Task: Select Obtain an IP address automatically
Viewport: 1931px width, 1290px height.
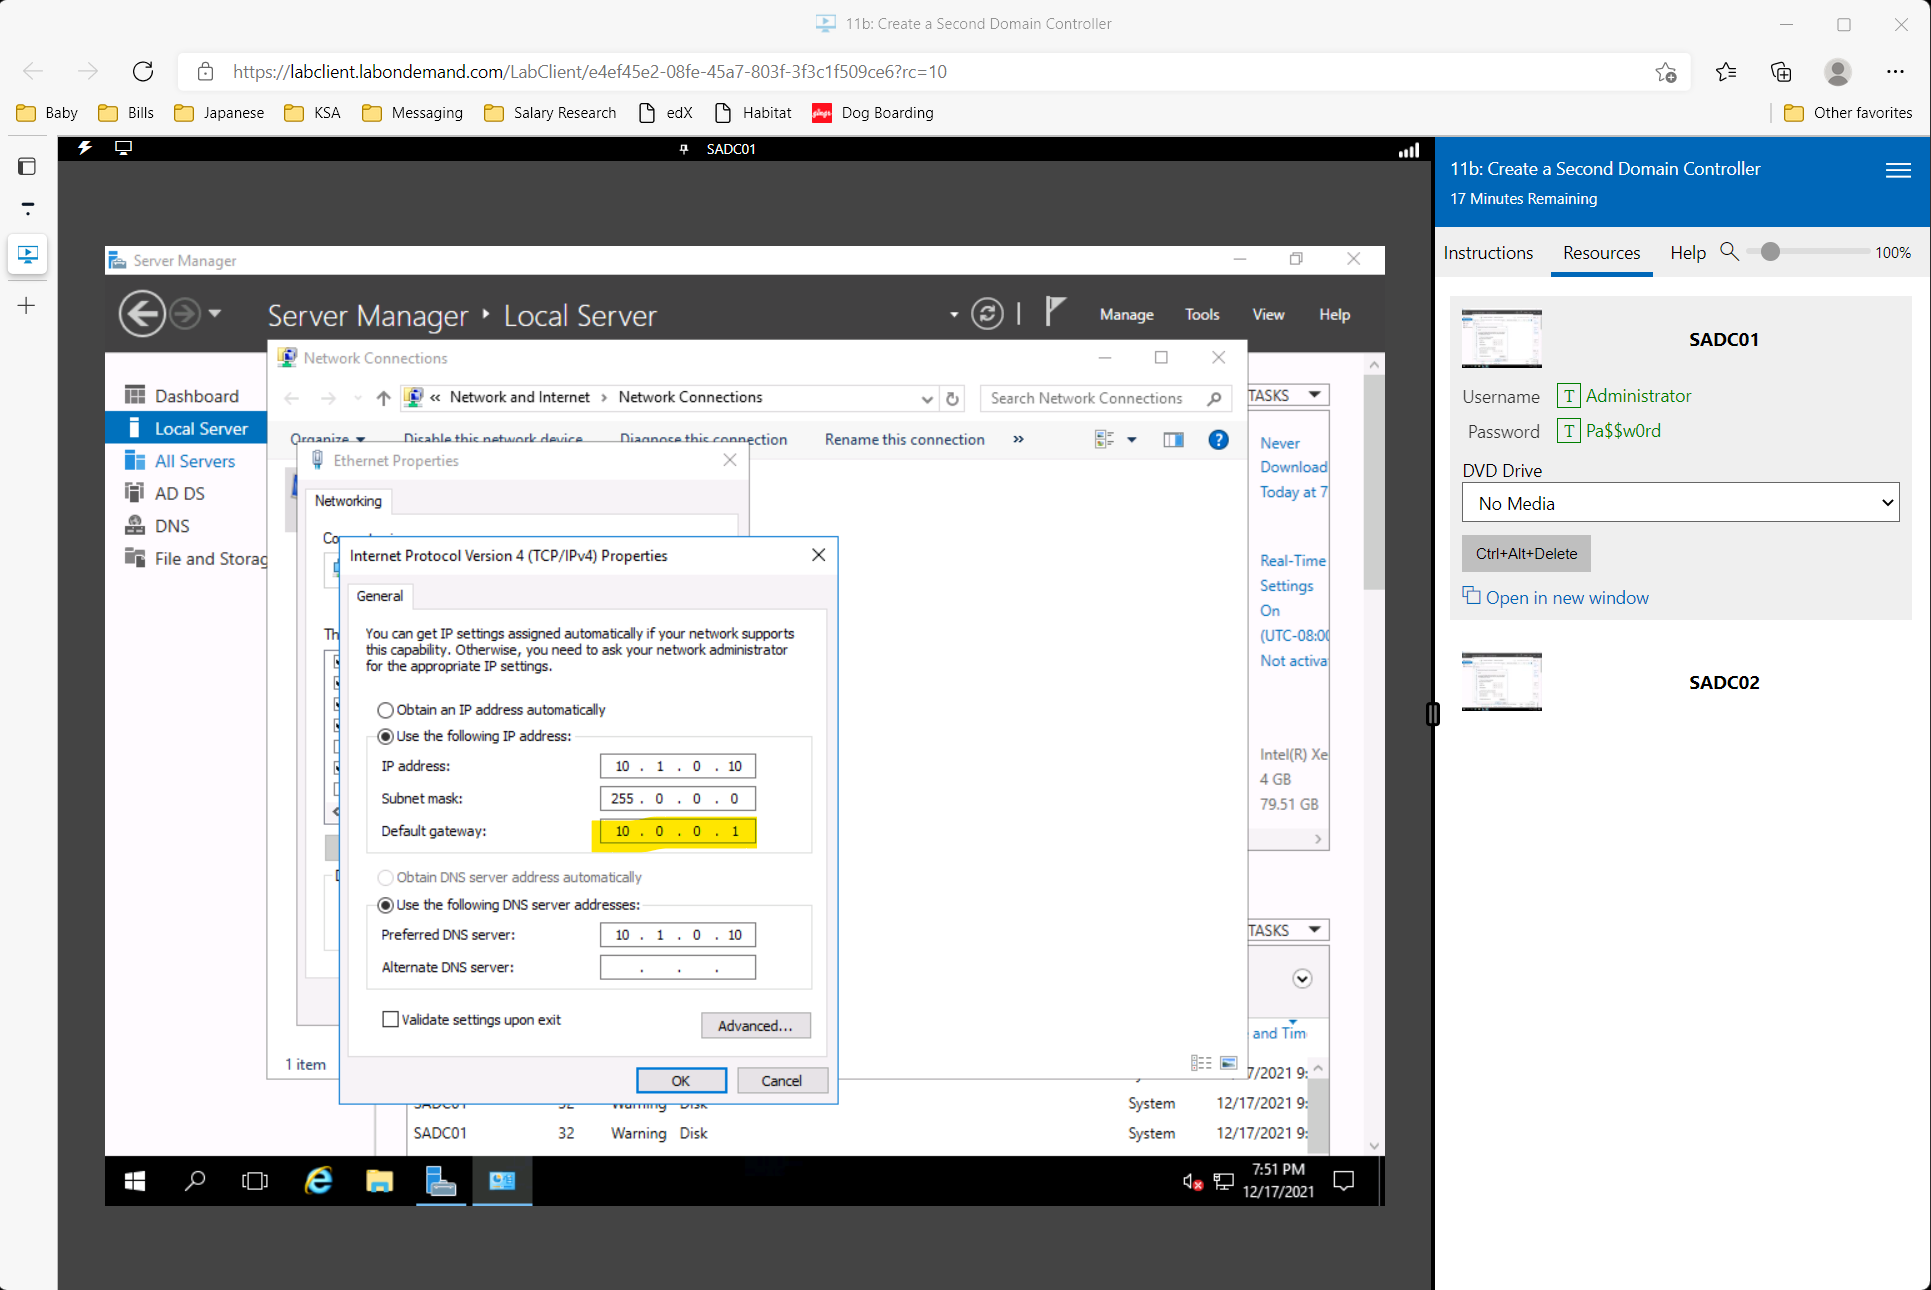Action: pos(386,710)
